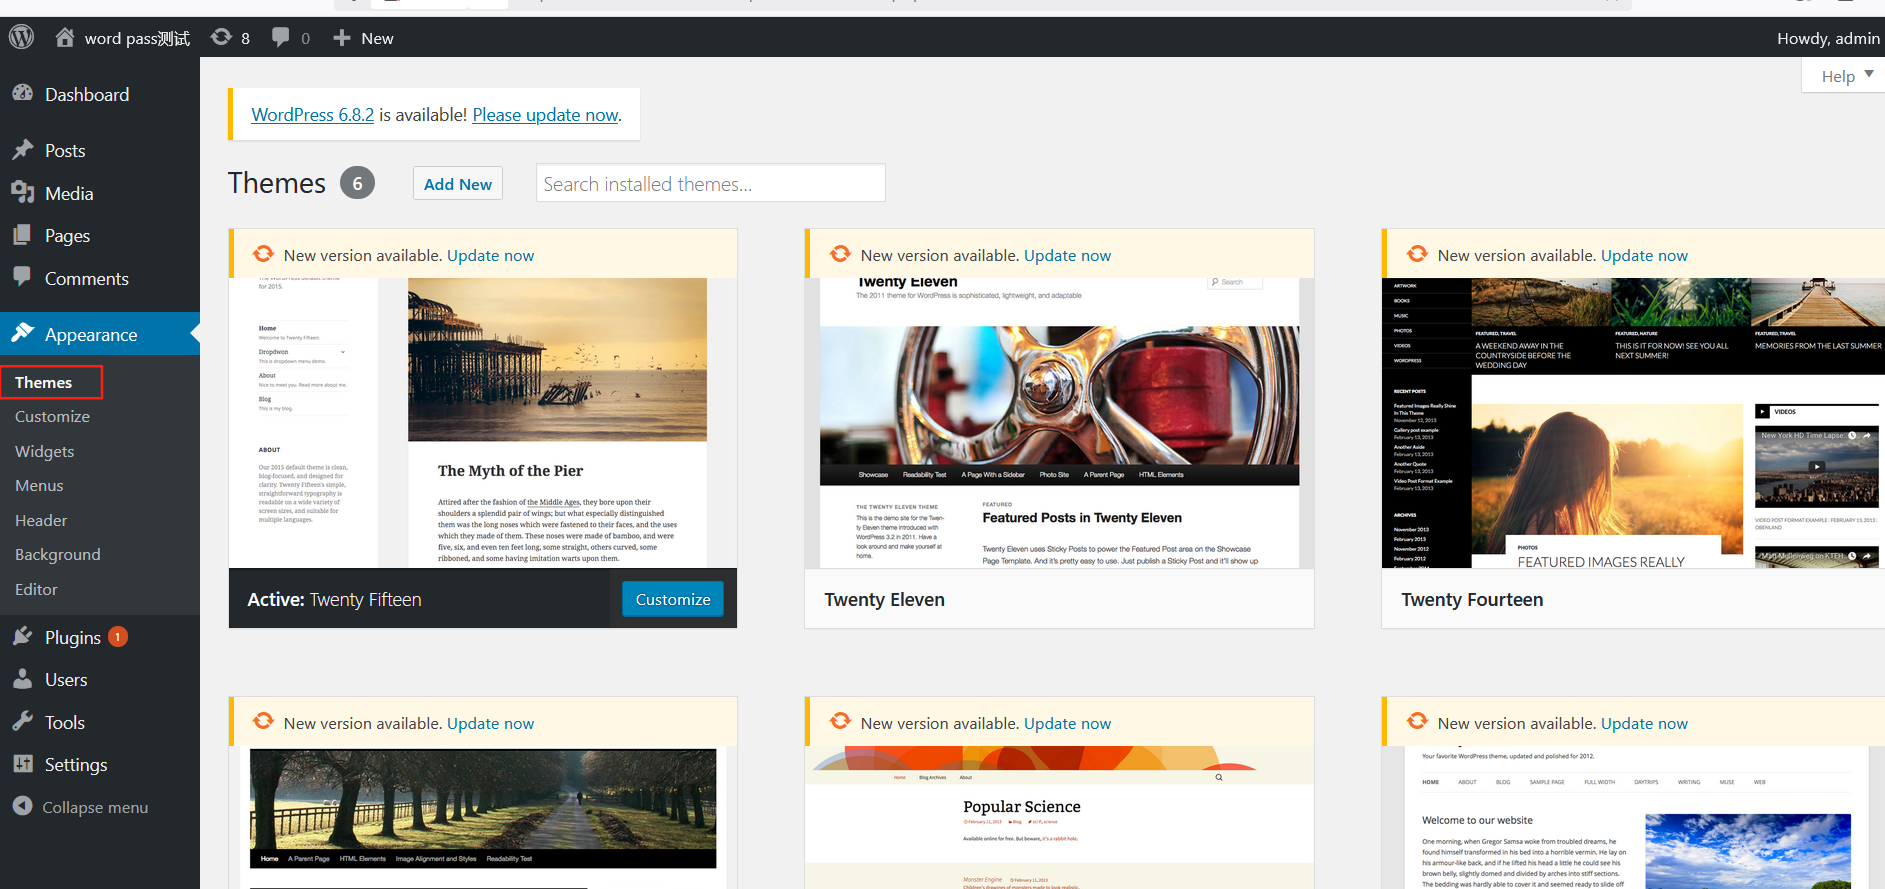Expand the Help dropdown tab
Image resolution: width=1885 pixels, height=889 pixels.
click(1845, 76)
